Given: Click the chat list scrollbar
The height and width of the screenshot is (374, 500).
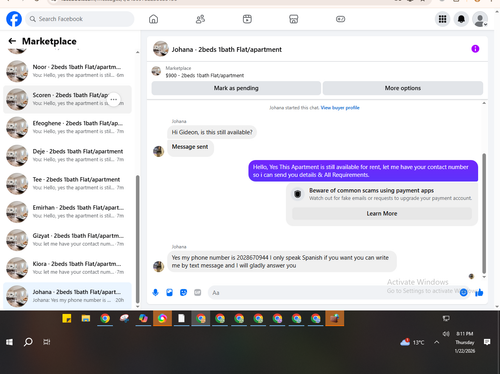Looking at the screenshot, I should click(137, 238).
